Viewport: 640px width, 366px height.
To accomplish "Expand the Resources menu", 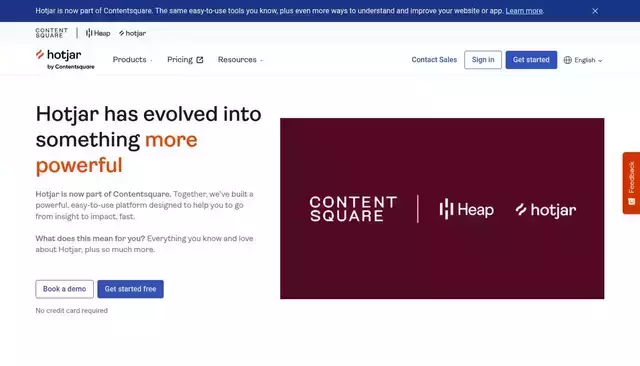I will point(240,60).
